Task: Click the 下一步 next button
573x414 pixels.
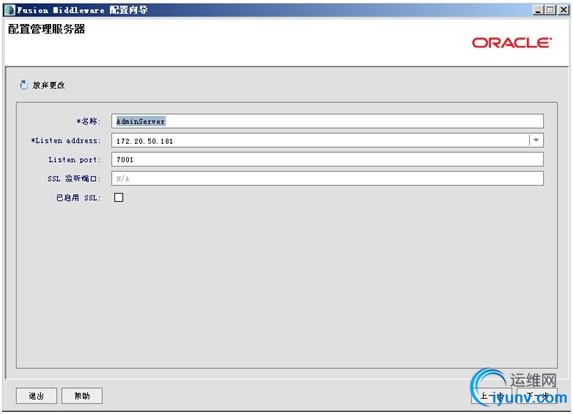Action: point(537,396)
